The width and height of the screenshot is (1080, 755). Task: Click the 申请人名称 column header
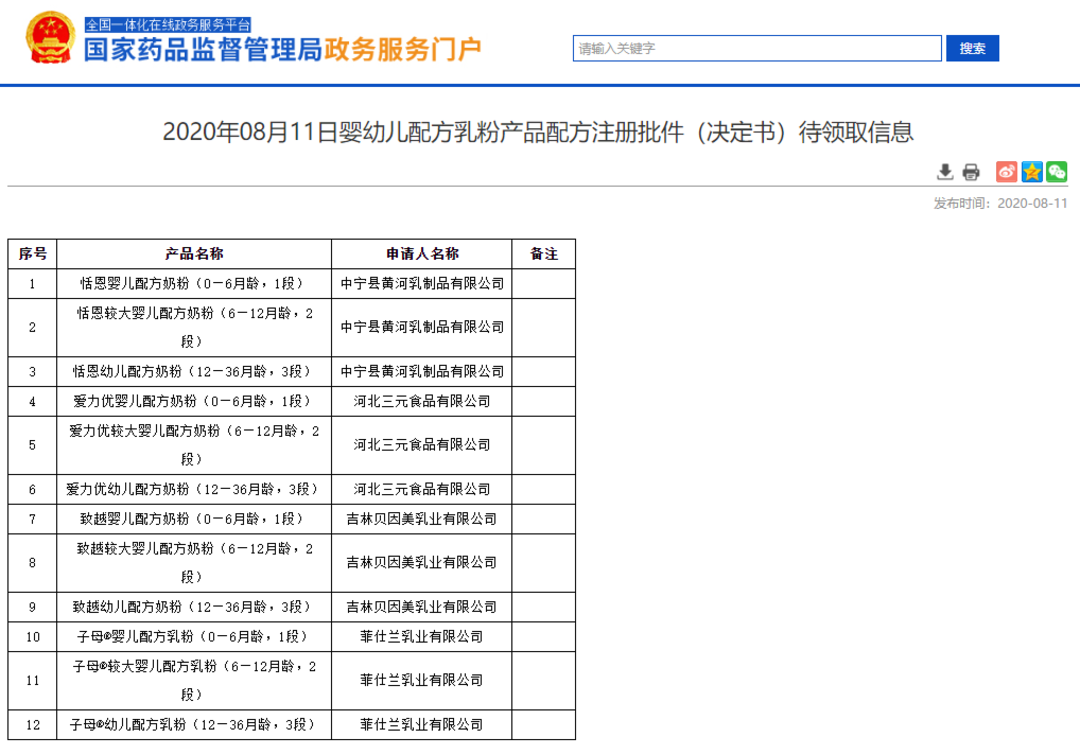[422, 254]
